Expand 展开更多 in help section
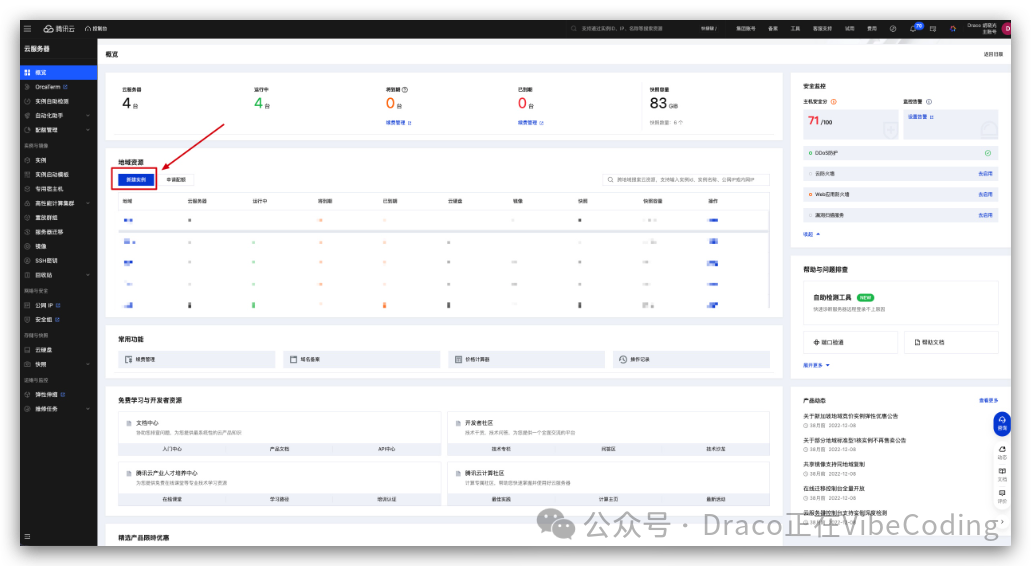The image size is (1031, 566). click(816, 365)
